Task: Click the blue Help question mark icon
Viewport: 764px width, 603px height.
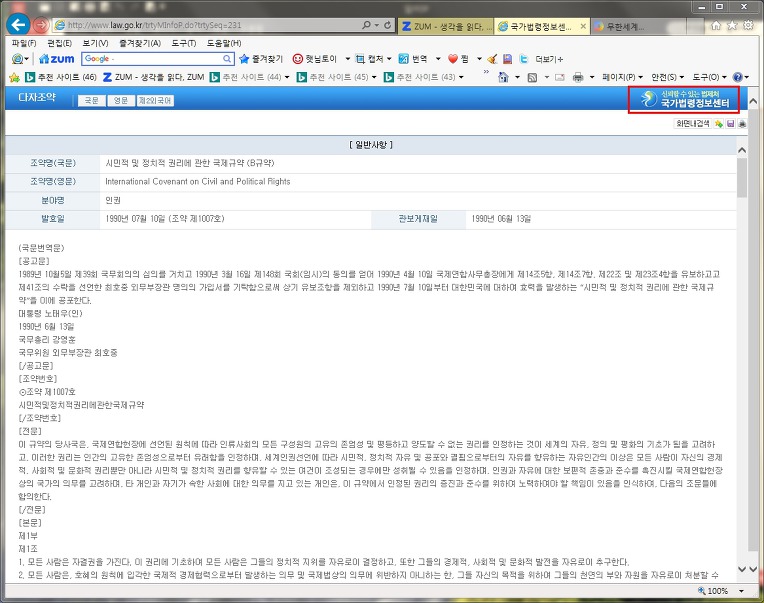Action: coord(738,77)
